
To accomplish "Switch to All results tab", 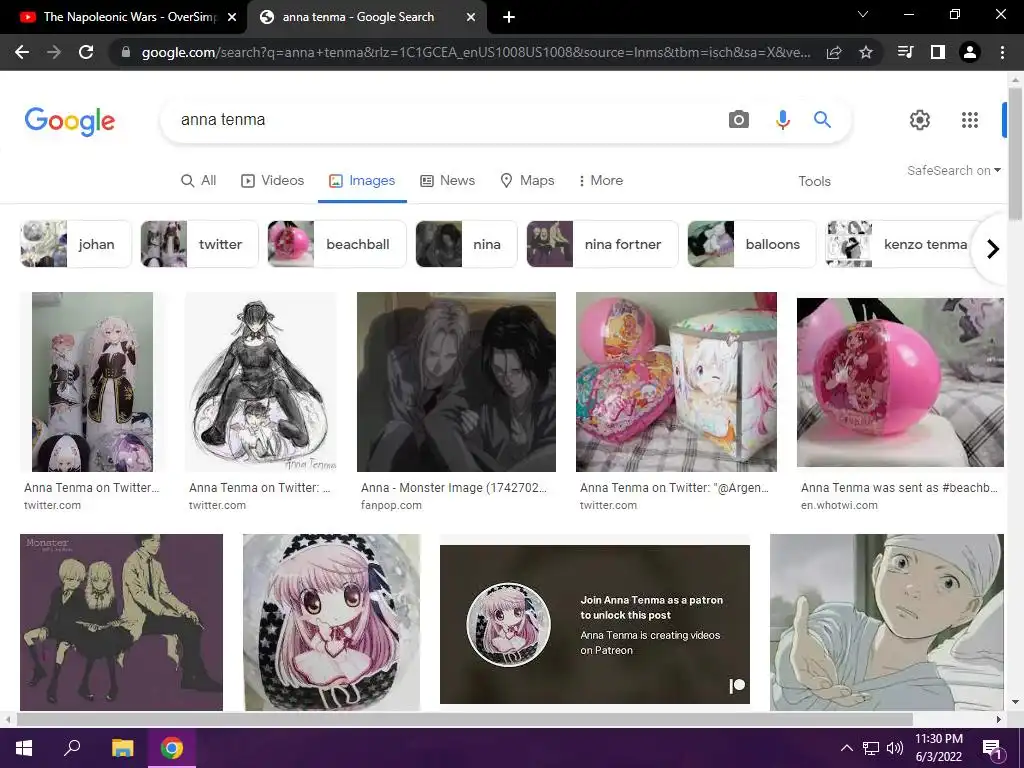I will click(x=199, y=180).
